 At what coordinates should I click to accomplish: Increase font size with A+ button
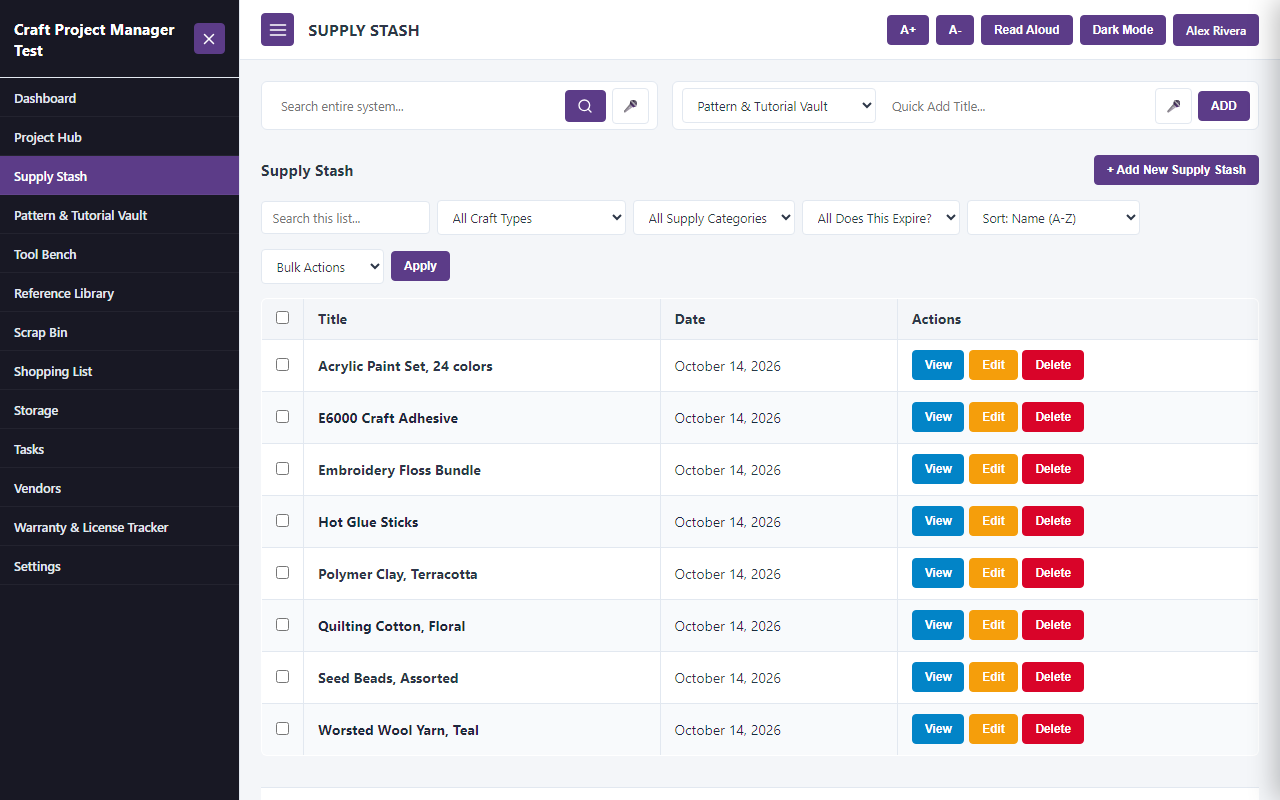[x=908, y=30]
